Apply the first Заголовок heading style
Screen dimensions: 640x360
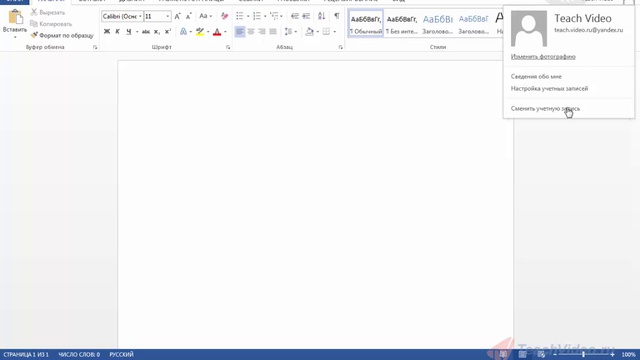438,24
